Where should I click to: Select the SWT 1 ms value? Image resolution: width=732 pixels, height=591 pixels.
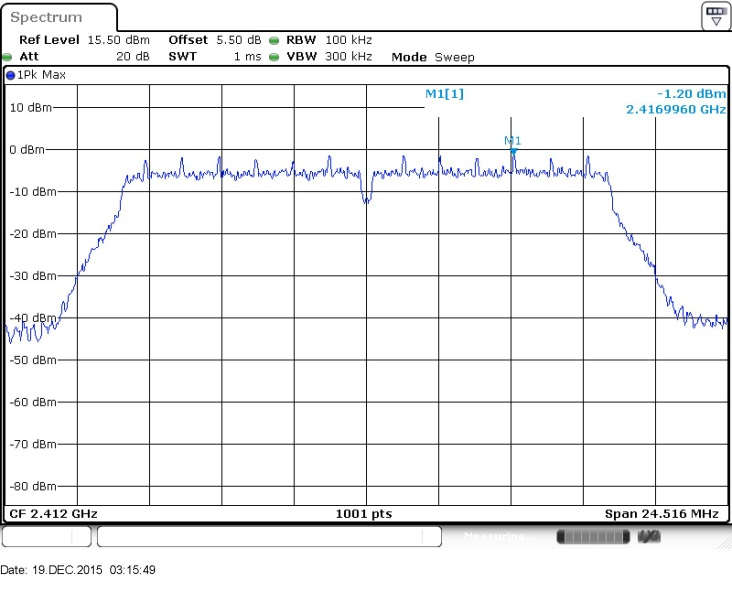point(247,56)
